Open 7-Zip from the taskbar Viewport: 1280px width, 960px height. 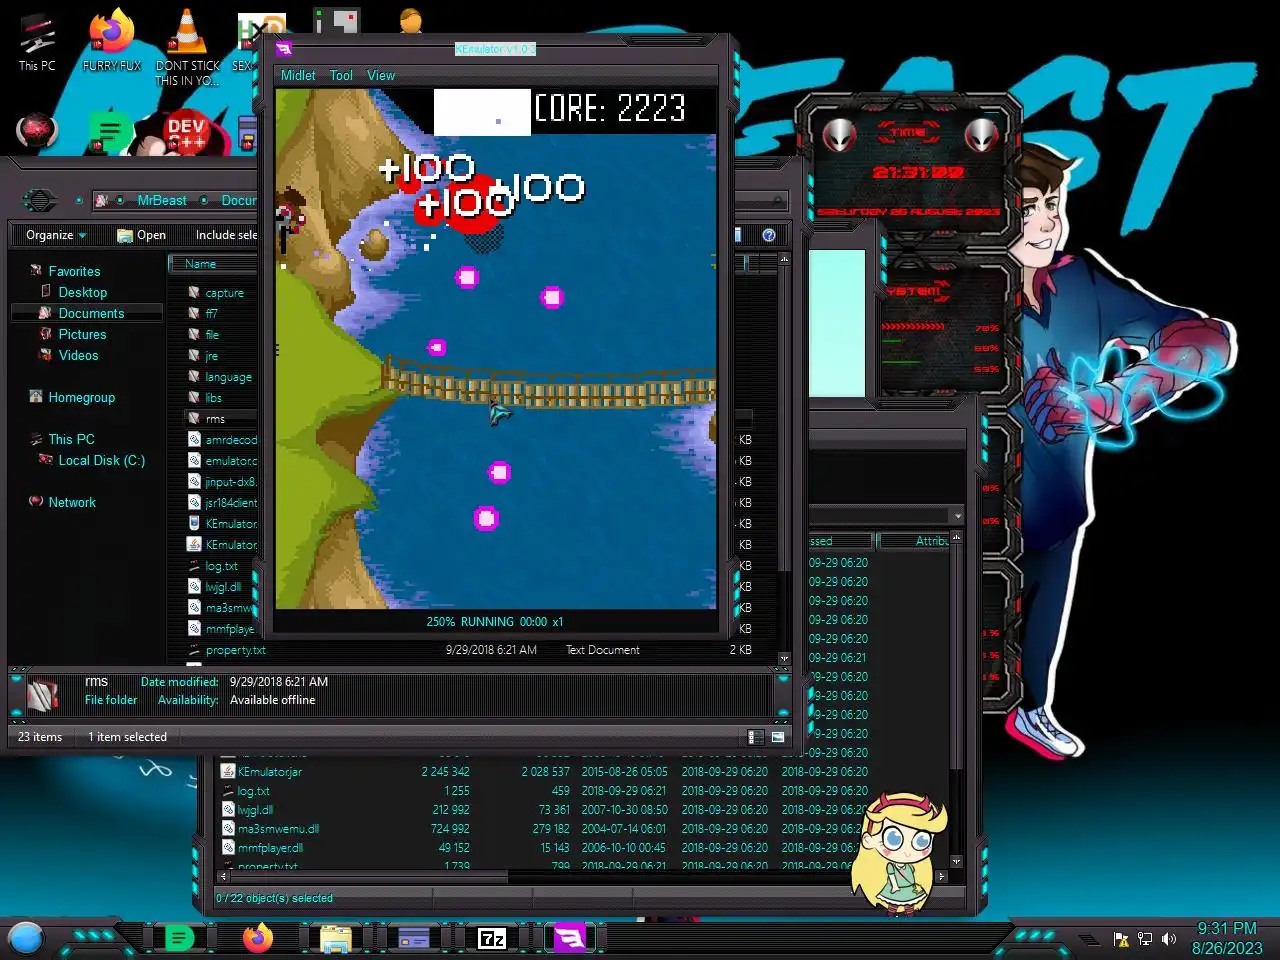[492, 938]
